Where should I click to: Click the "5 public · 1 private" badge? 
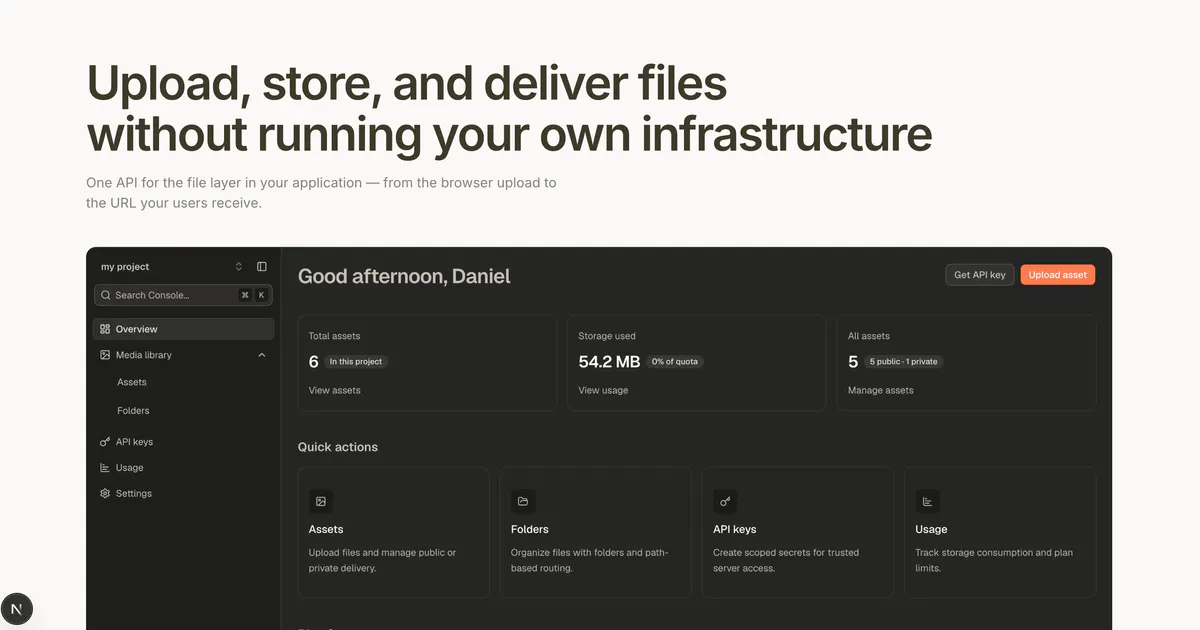pos(904,362)
